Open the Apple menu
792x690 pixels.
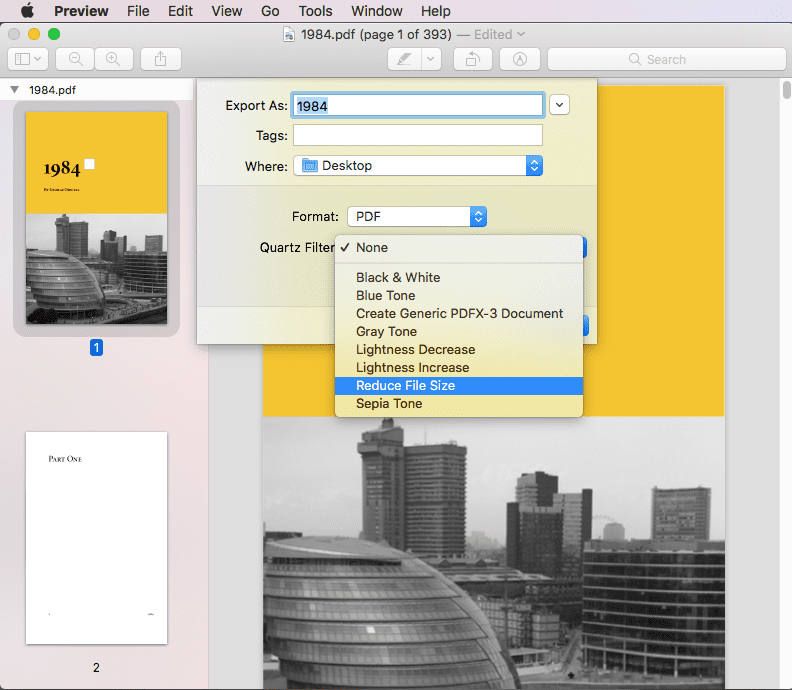click(27, 11)
